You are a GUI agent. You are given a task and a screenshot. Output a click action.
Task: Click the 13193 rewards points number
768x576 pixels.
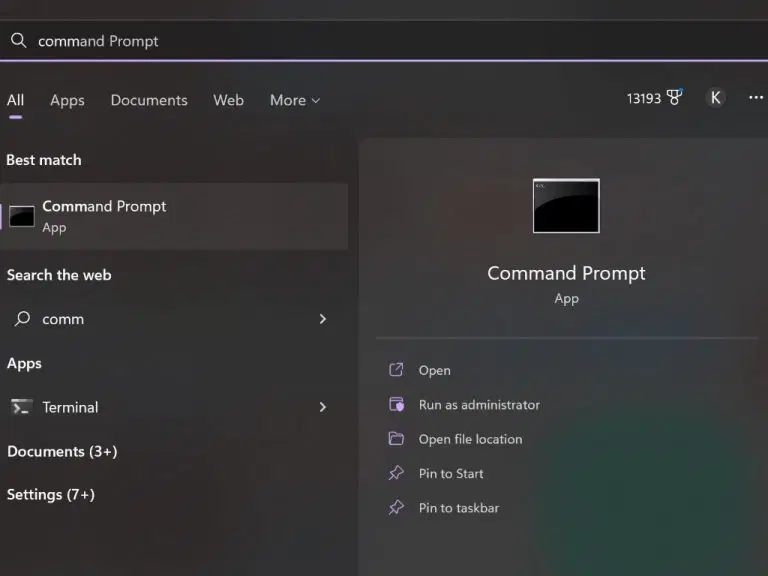(644, 98)
